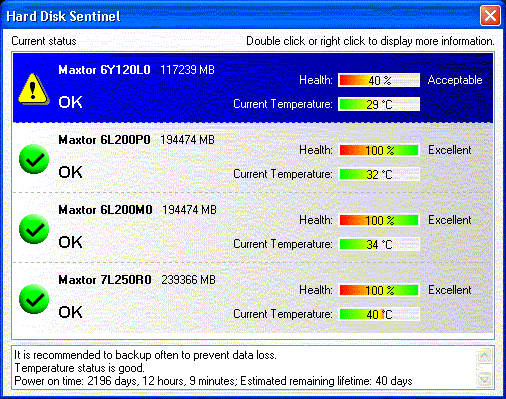Click the 'Temperature status is good.' line
The width and height of the screenshot is (506, 399).
pyautogui.click(x=79, y=368)
